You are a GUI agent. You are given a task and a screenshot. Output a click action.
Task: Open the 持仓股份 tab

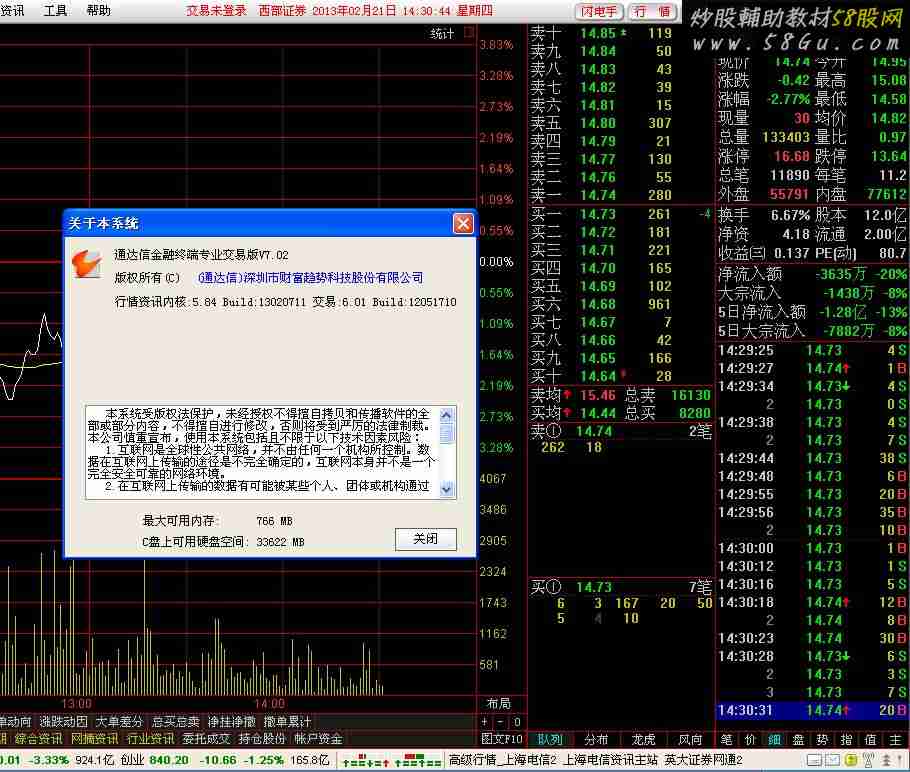click(x=262, y=739)
